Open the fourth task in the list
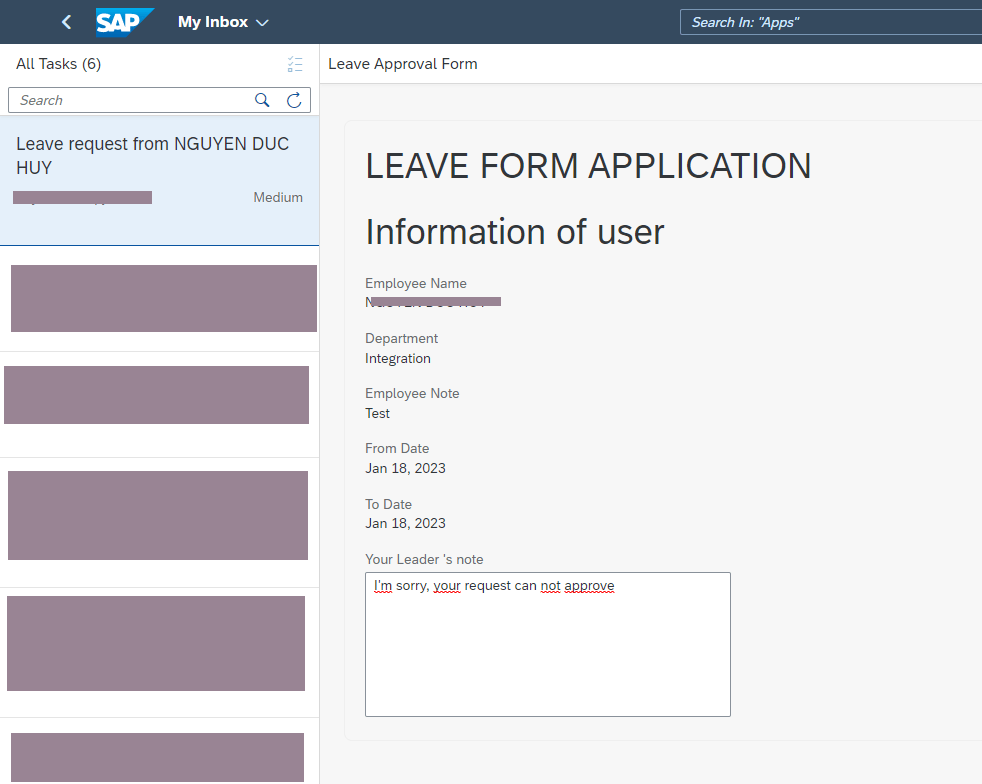Viewport: 982px width, 784px height. (158, 515)
